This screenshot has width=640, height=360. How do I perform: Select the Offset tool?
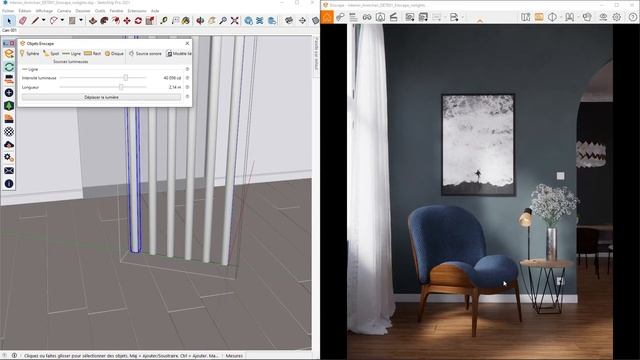(104, 20)
